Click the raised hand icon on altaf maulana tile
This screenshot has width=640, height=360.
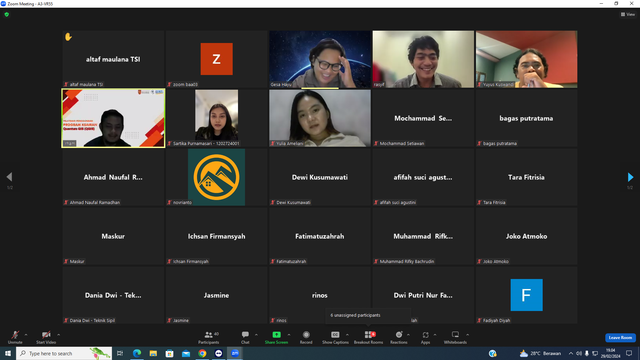point(68,37)
